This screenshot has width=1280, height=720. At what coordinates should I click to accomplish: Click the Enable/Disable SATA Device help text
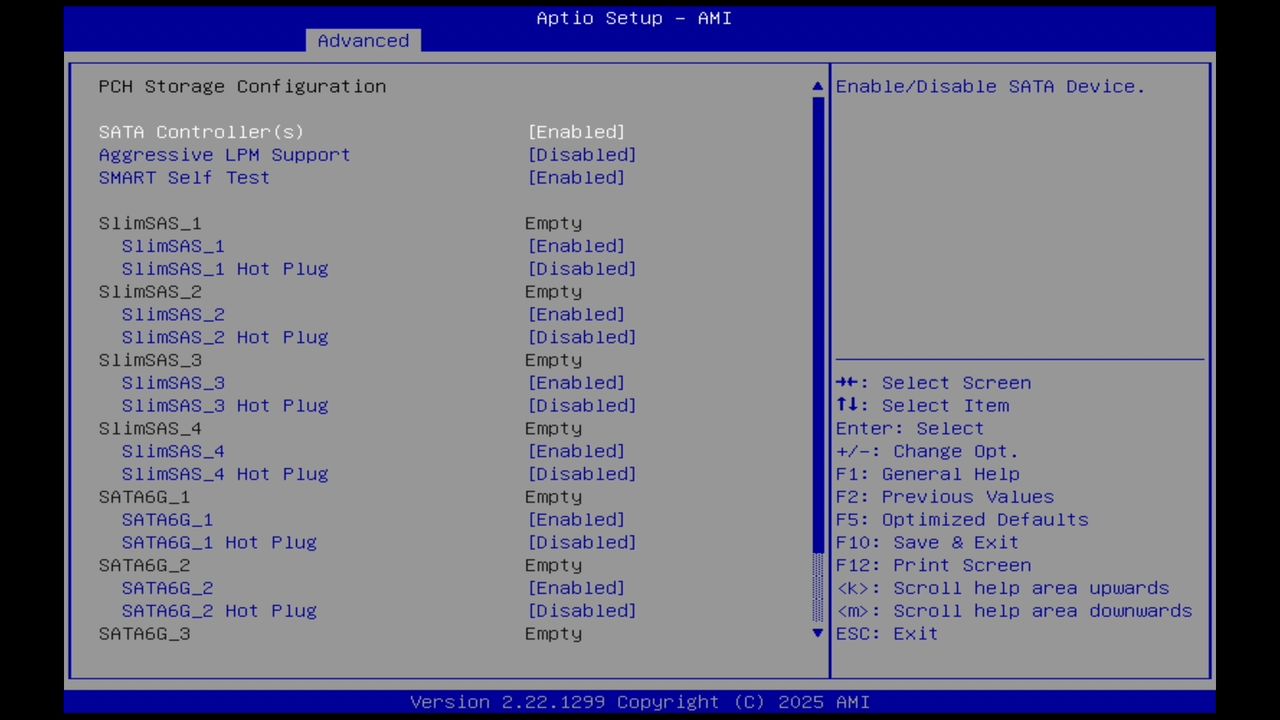(x=990, y=86)
